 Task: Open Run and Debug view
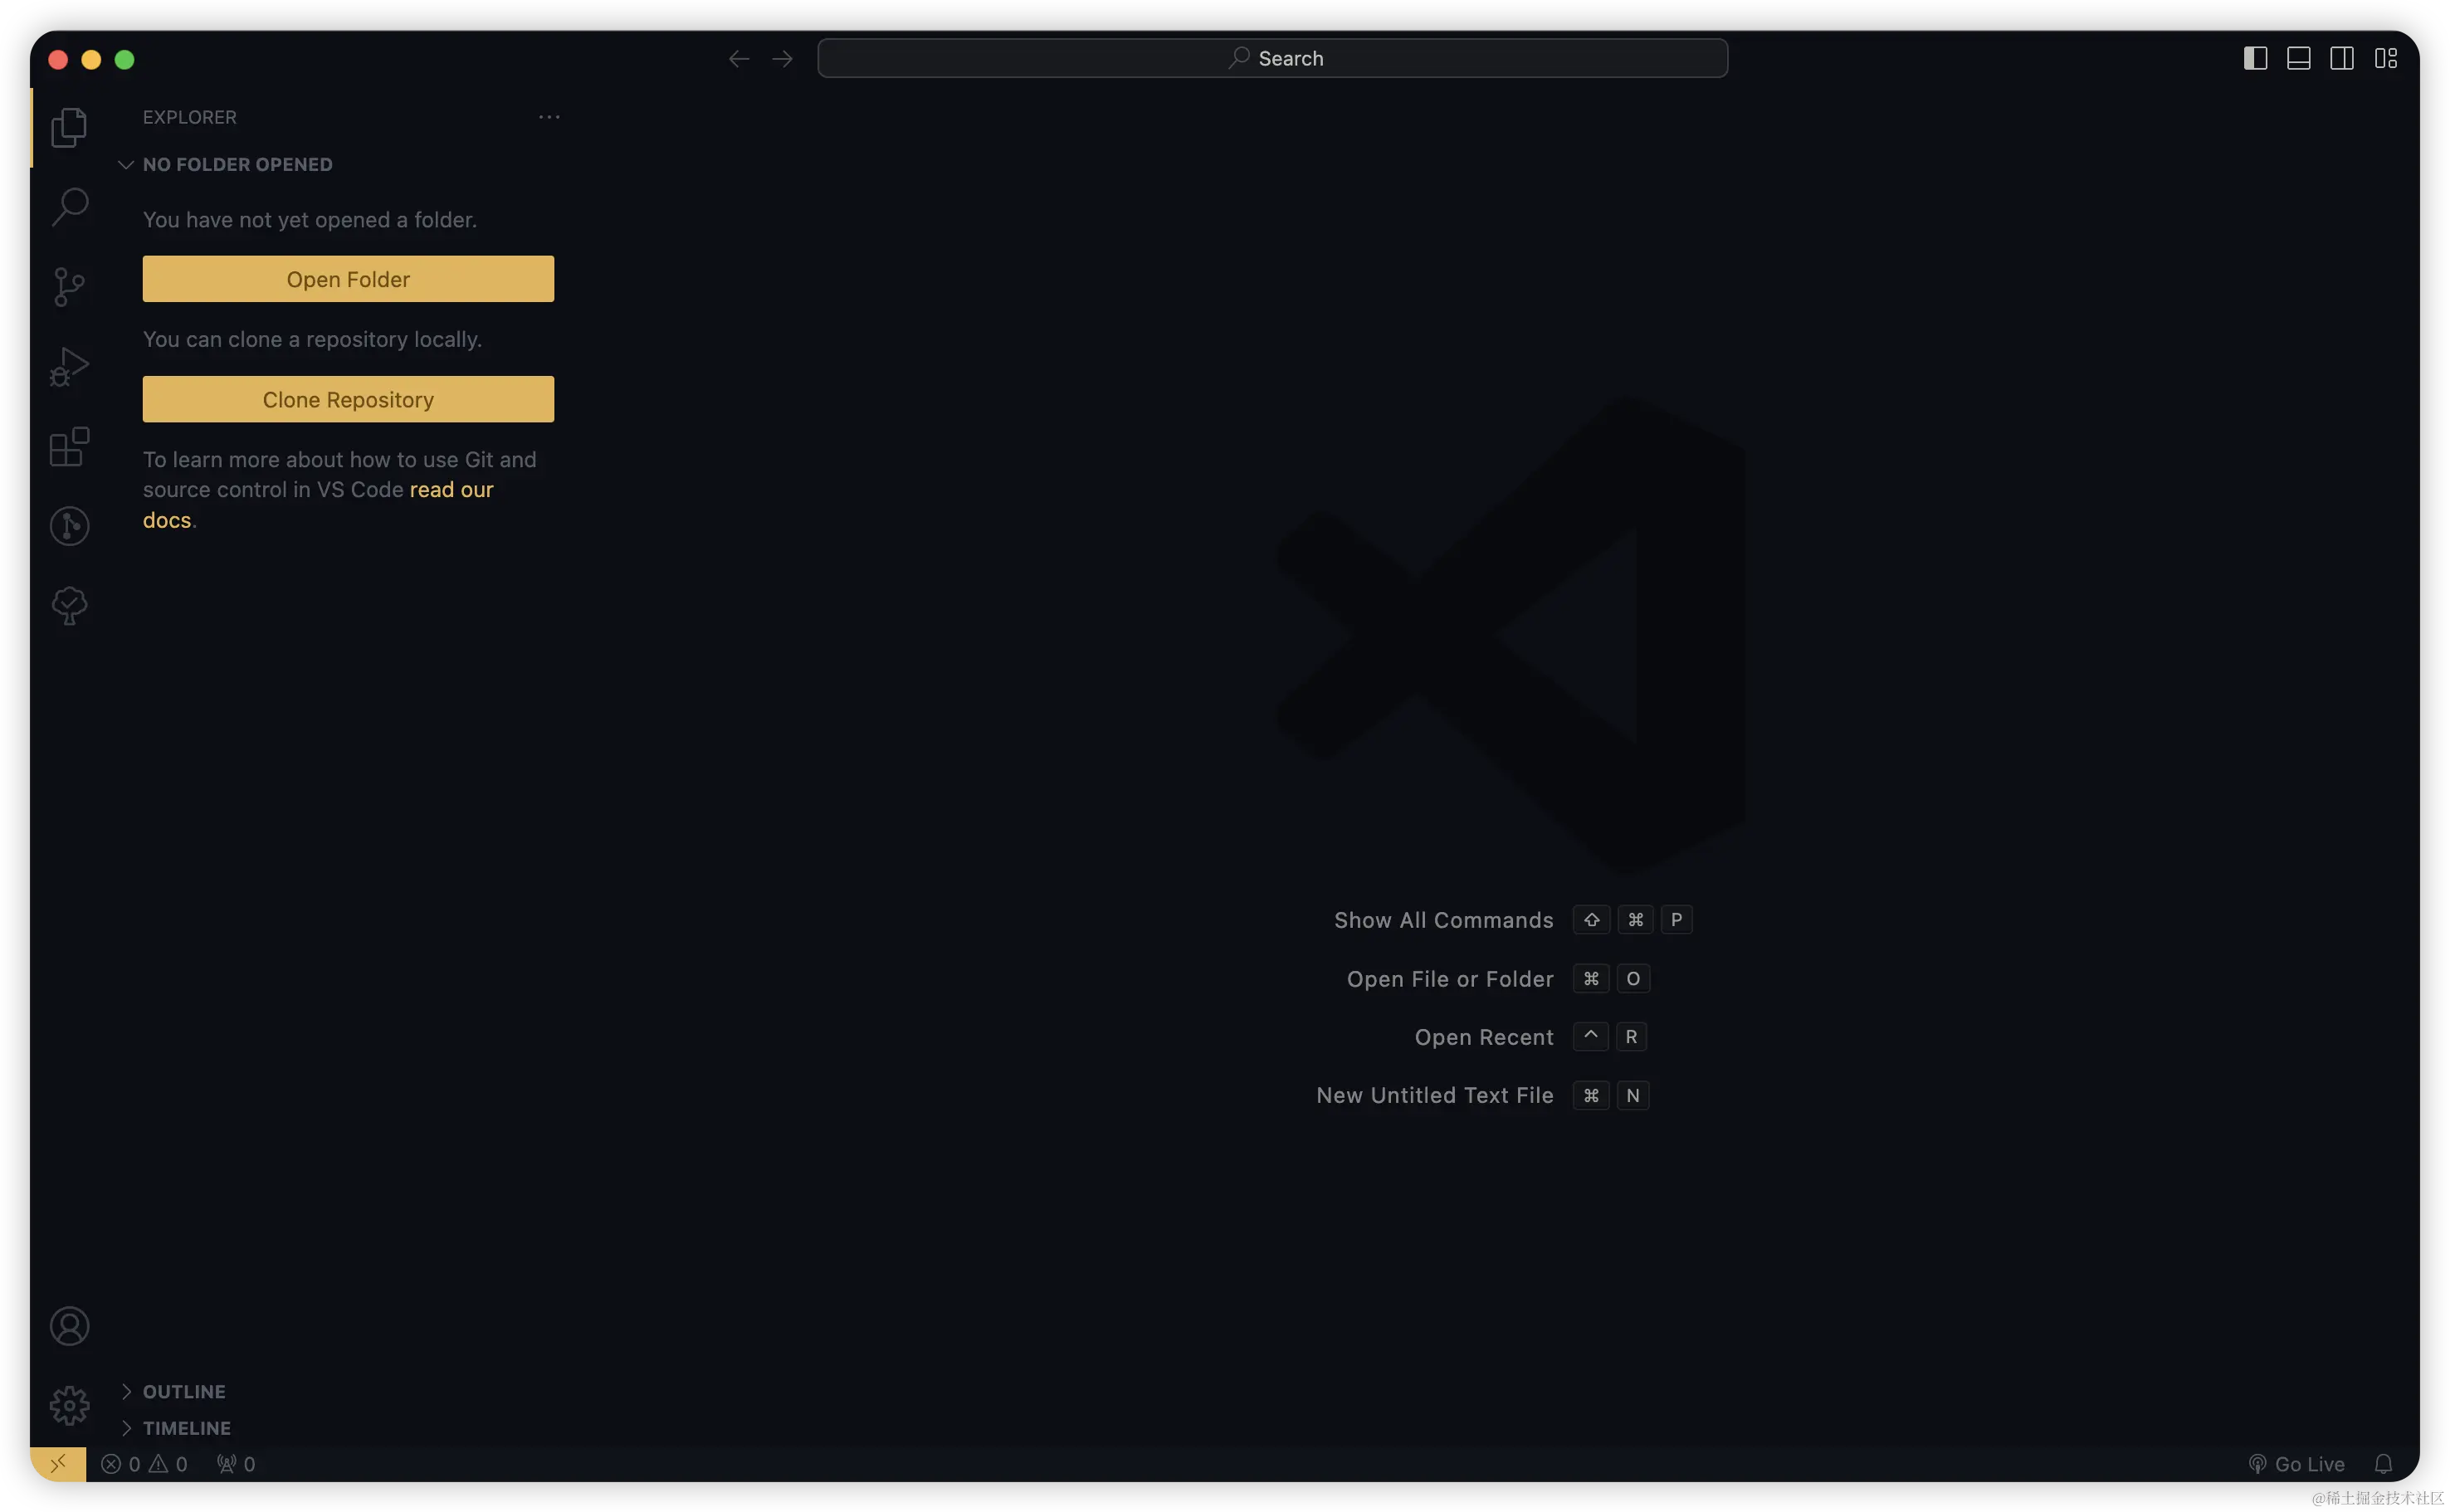point(69,367)
